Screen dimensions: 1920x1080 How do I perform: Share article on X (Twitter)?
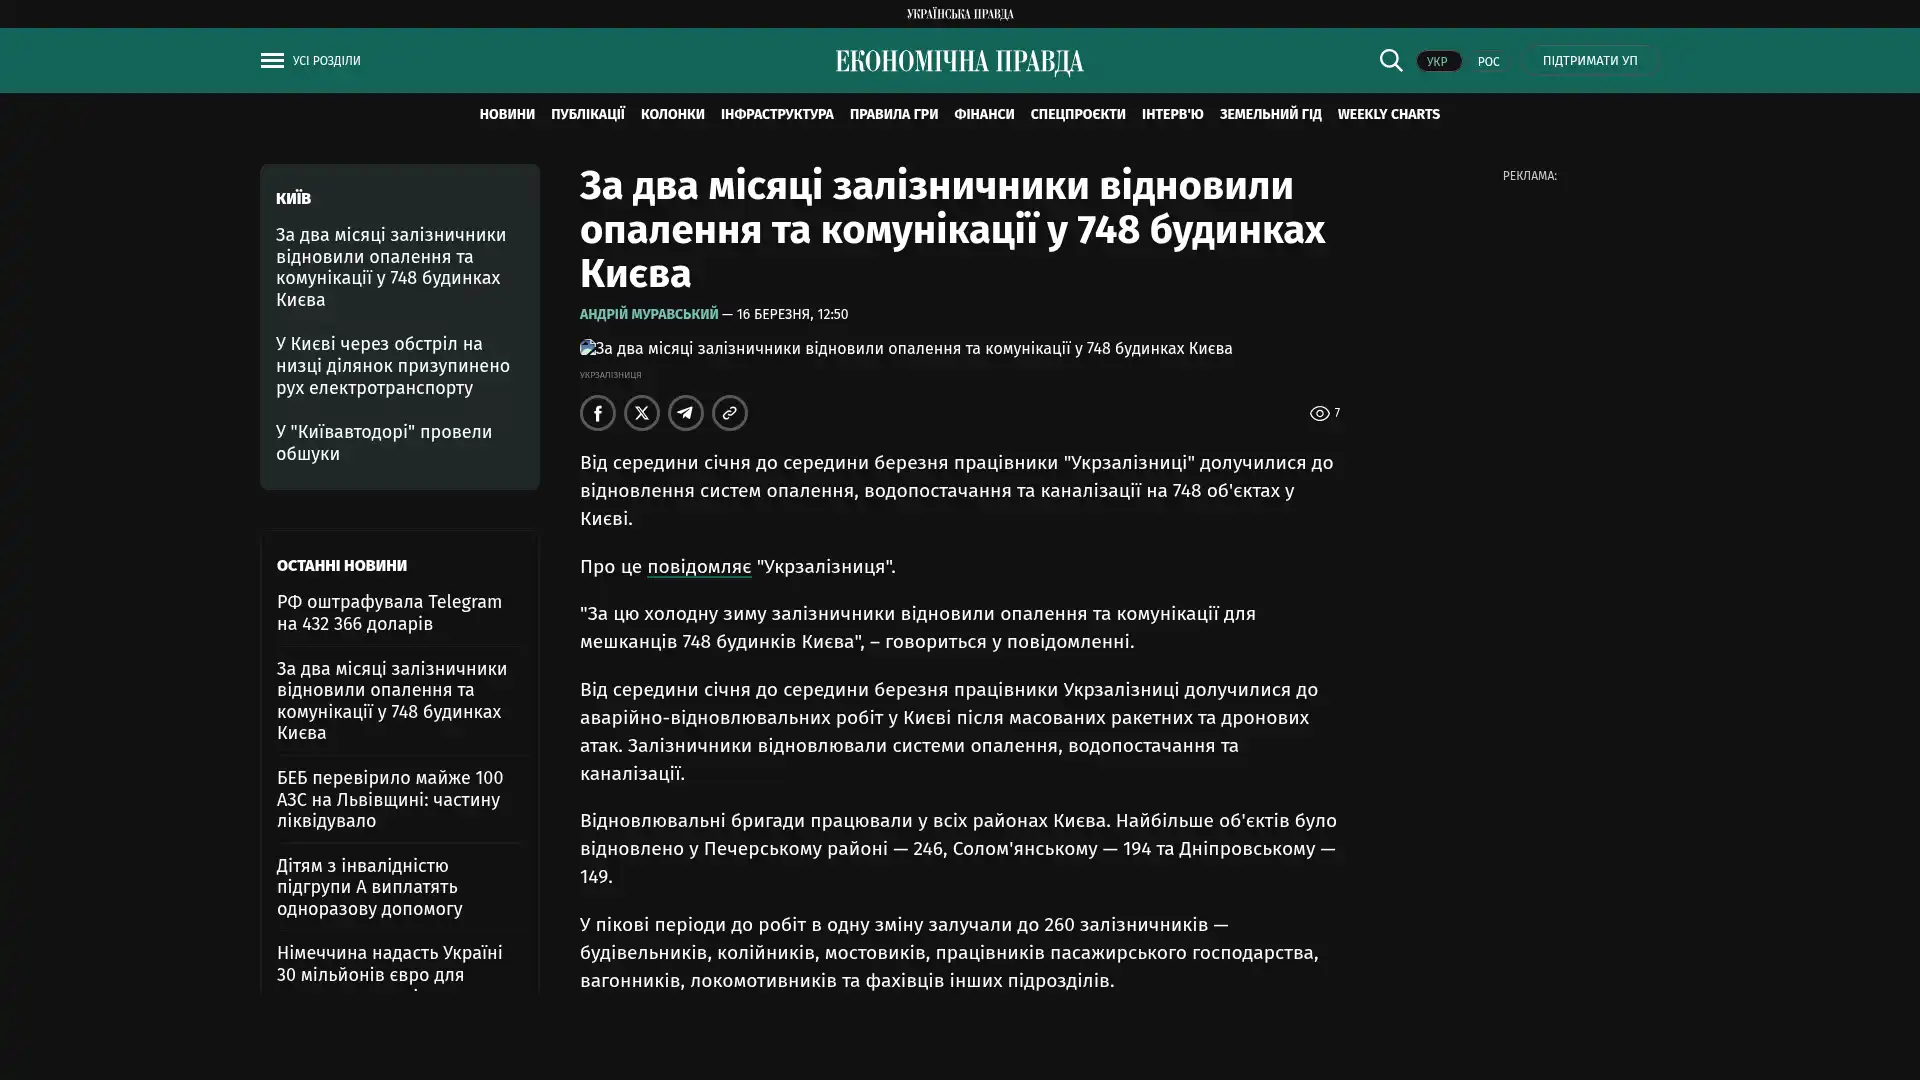point(641,413)
